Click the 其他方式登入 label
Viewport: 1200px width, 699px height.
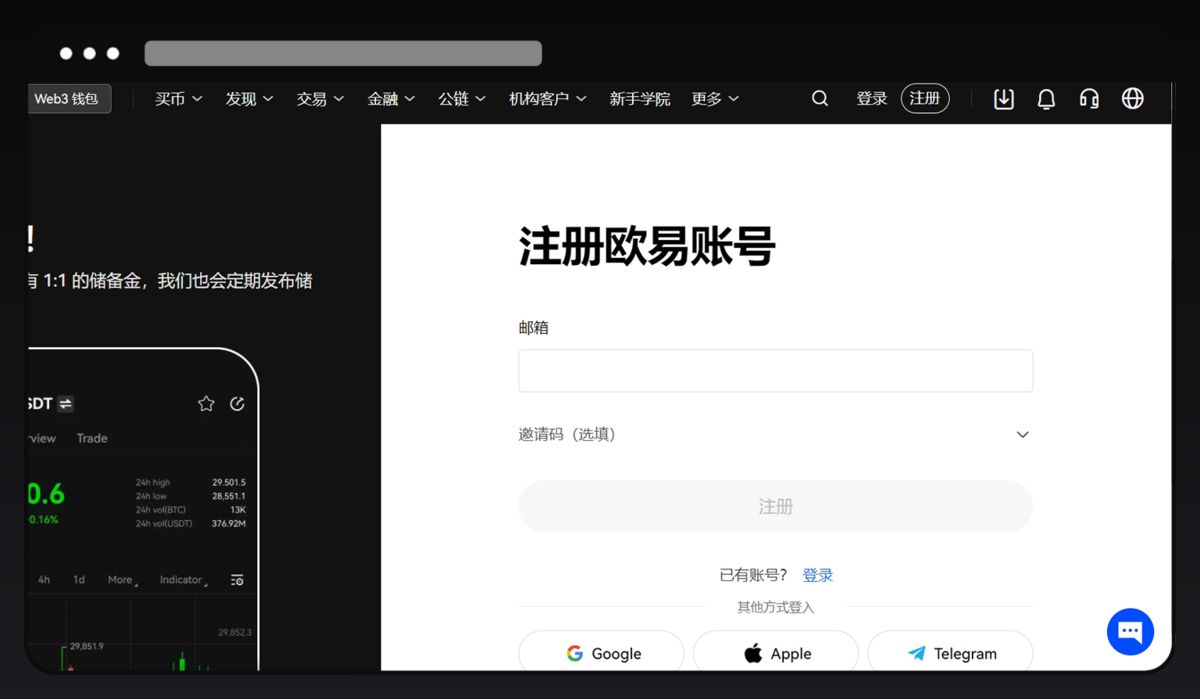coord(776,607)
